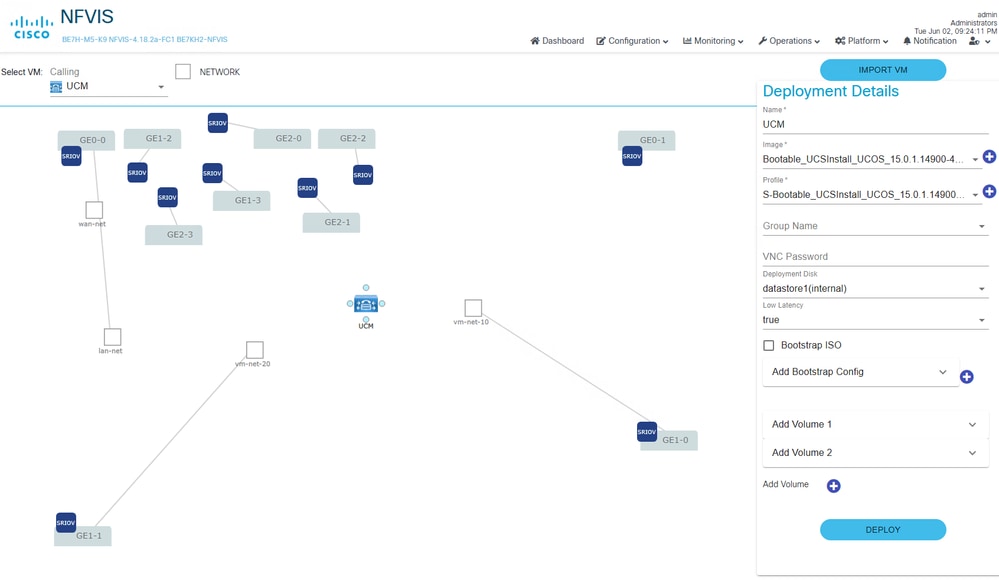Click the right connection point on UCM
999x580 pixels.
pos(382,303)
